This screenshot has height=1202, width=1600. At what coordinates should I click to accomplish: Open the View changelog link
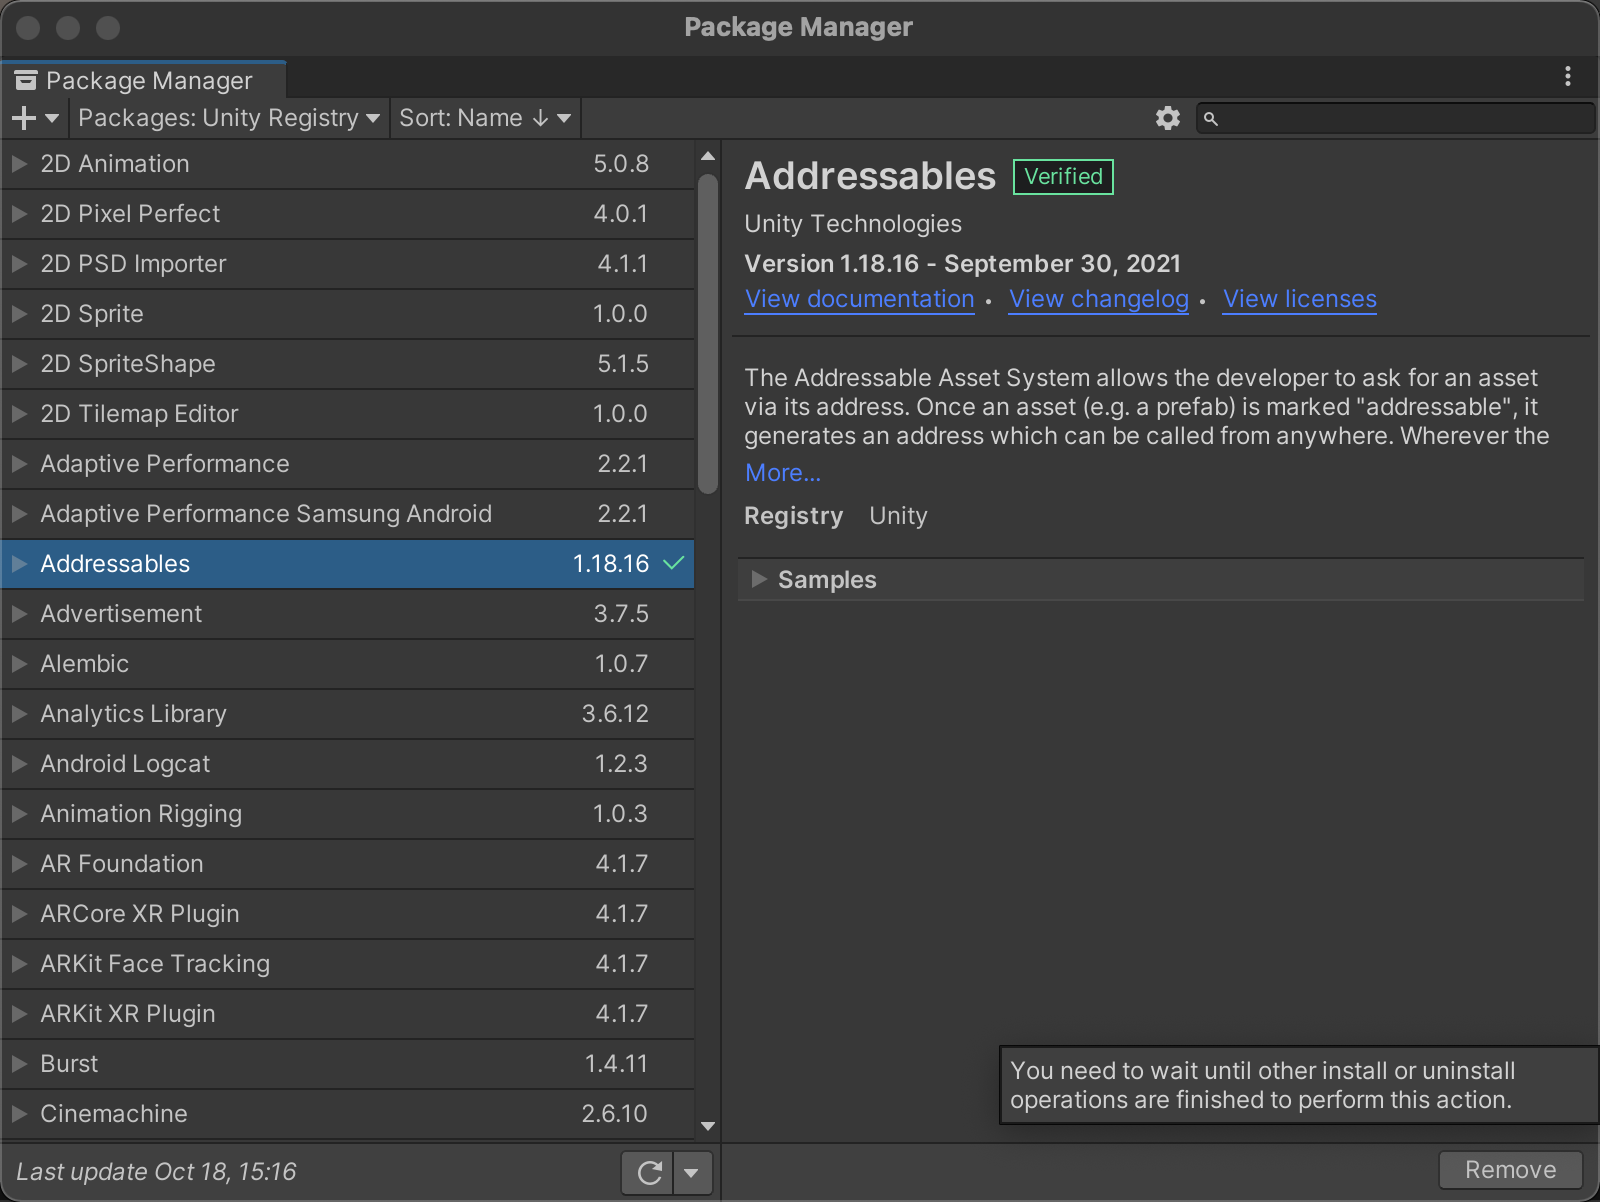pos(1099,299)
